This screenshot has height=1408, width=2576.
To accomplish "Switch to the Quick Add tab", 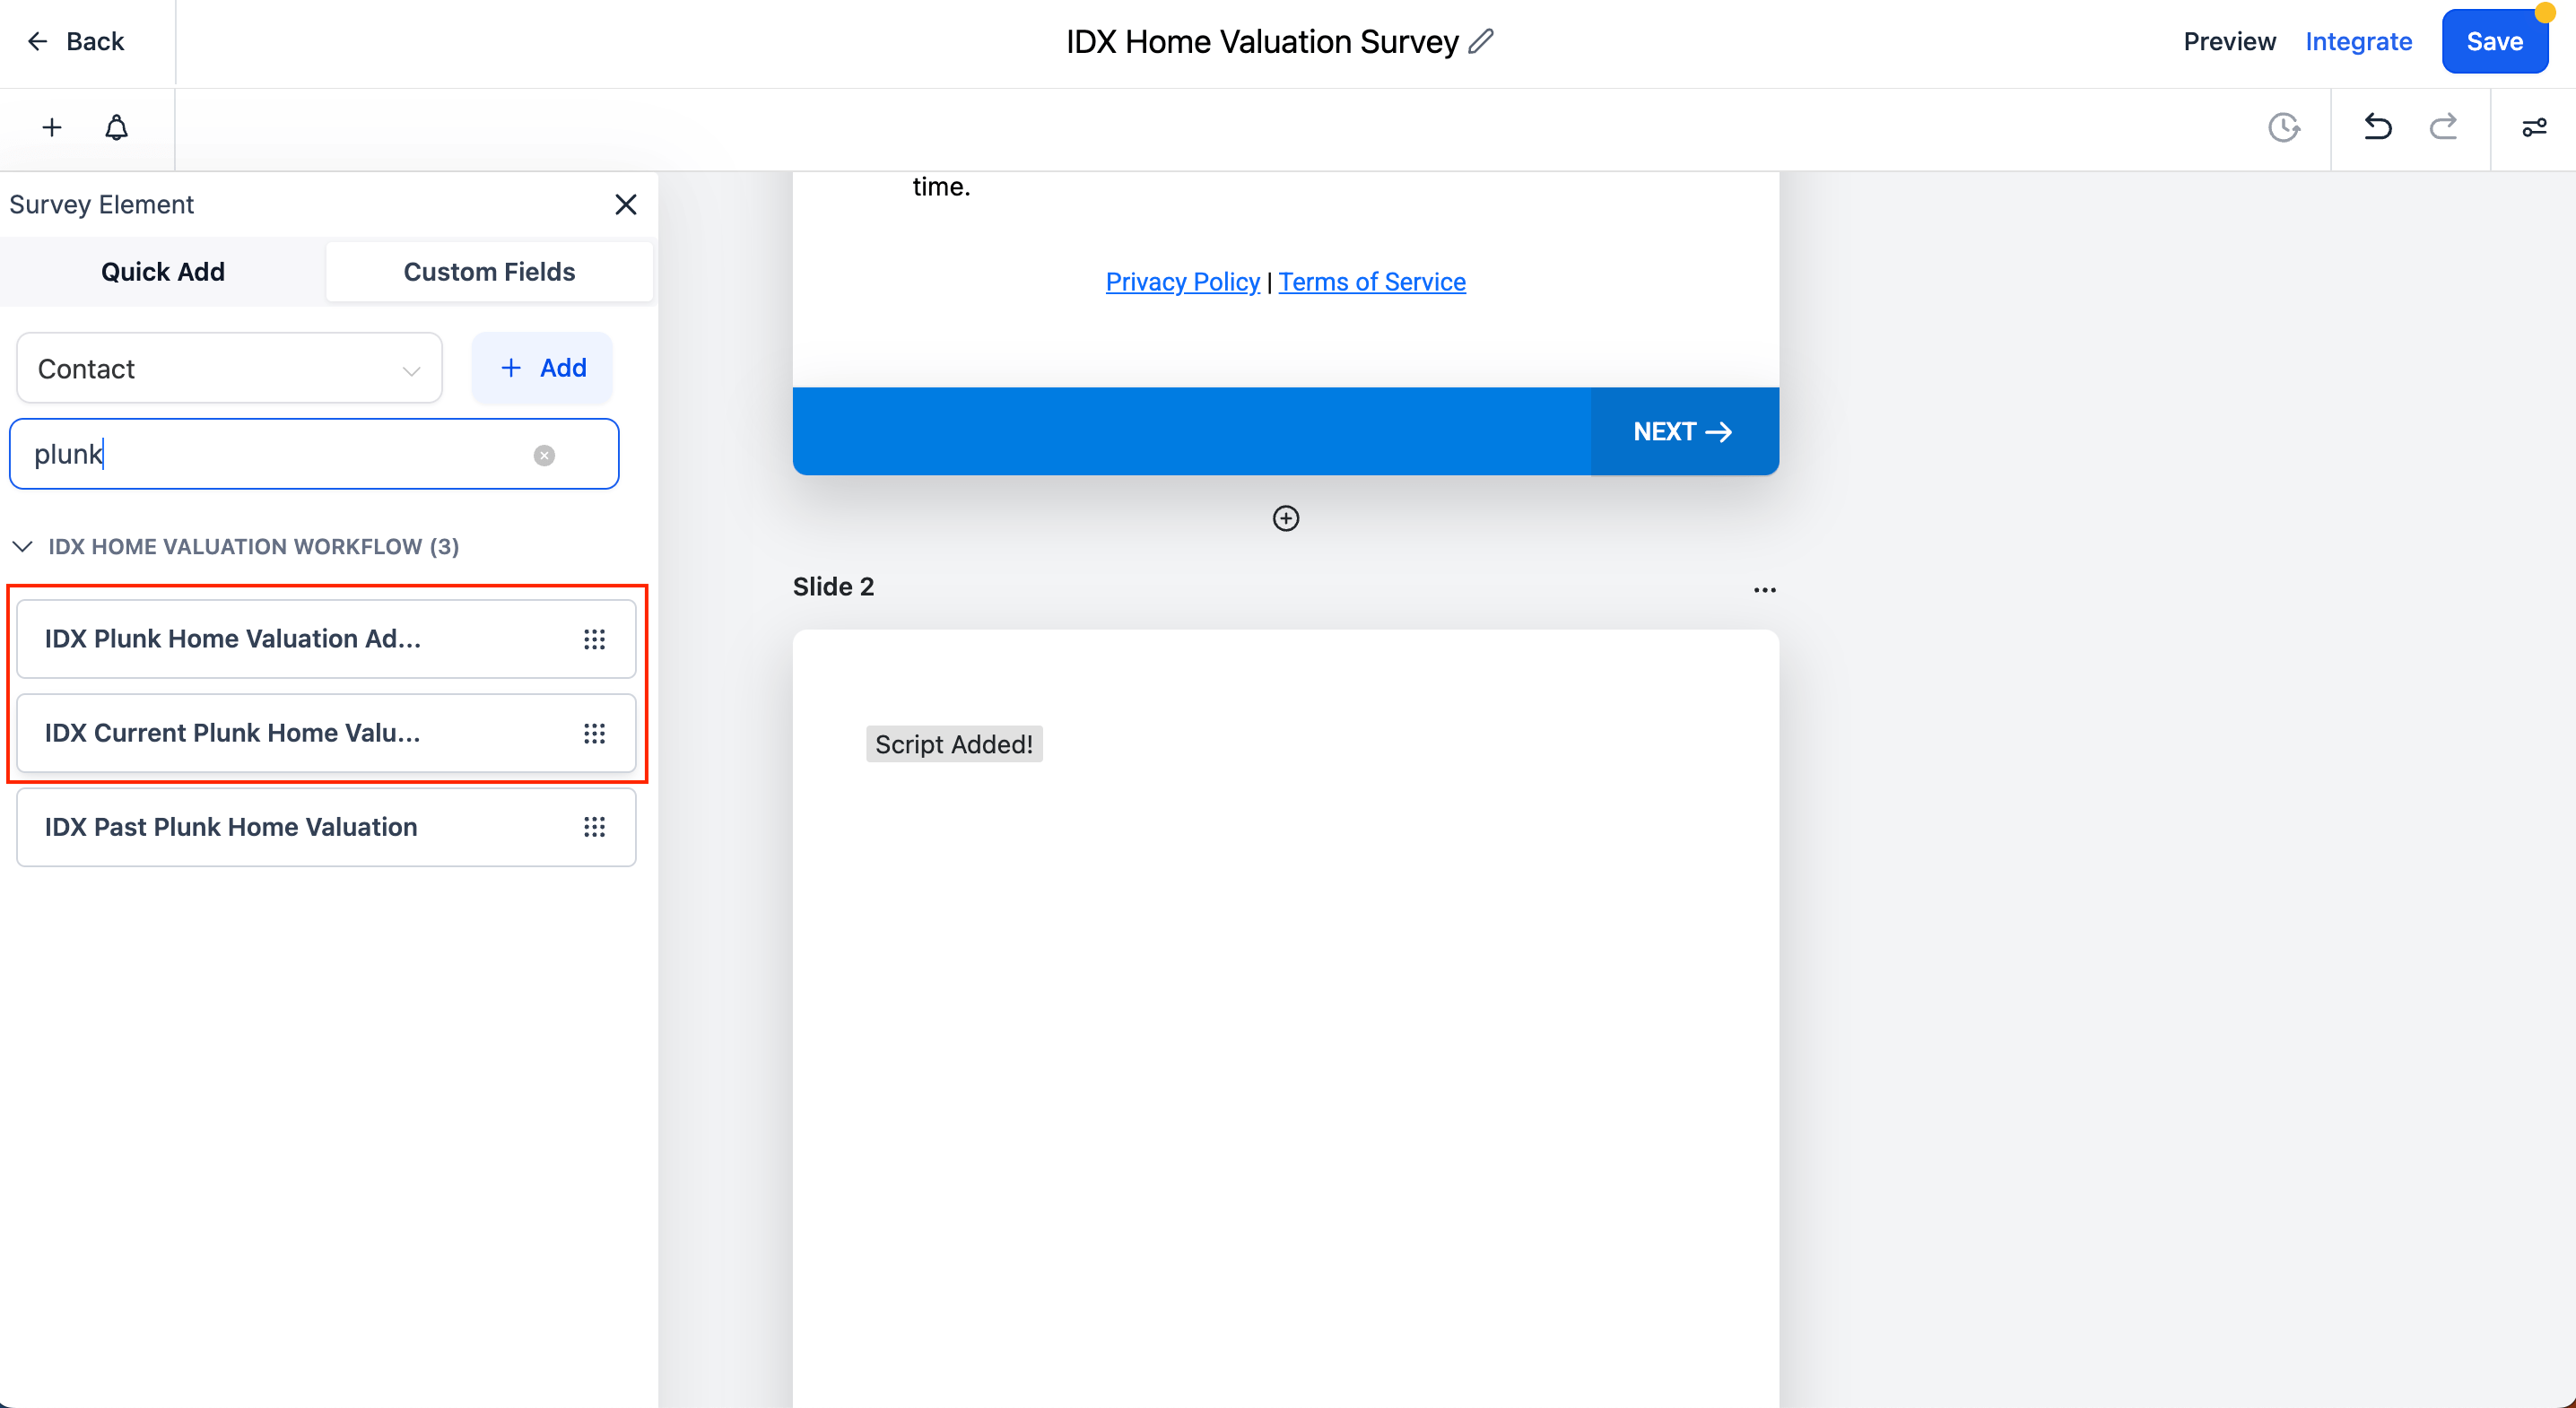I will 163,272.
